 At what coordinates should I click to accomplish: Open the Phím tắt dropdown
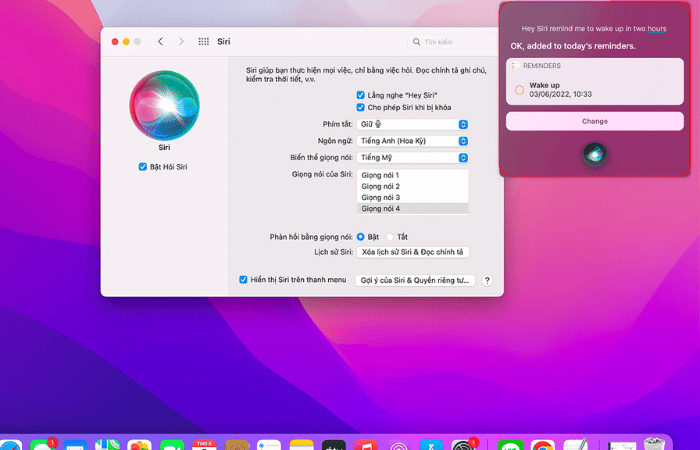click(412, 125)
